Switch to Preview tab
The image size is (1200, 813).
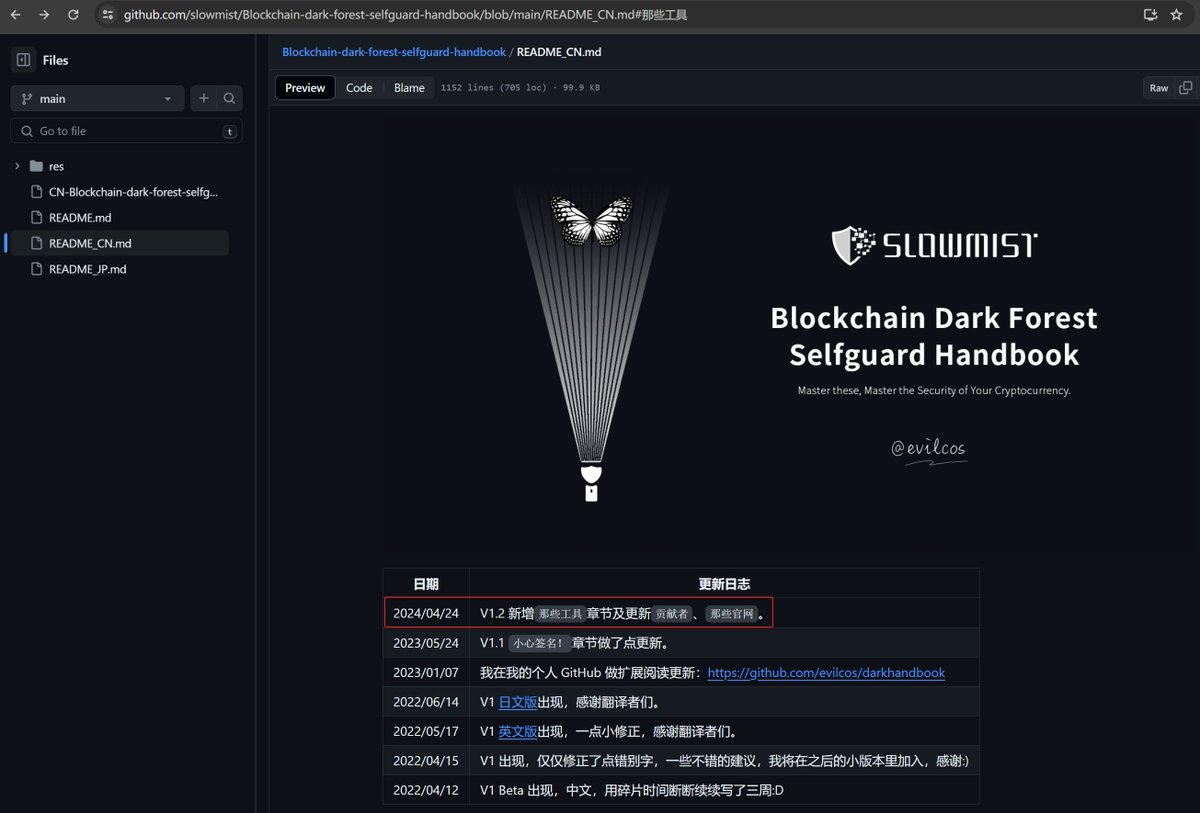point(305,88)
